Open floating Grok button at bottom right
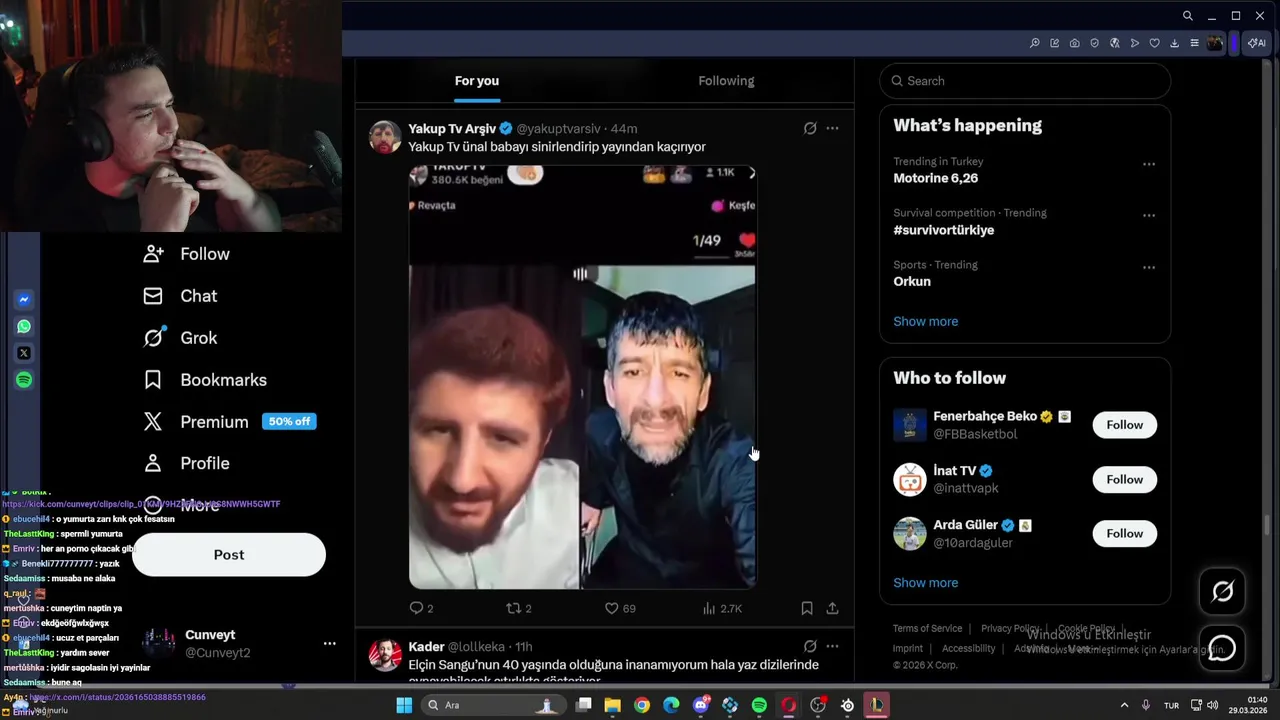Image resolution: width=1280 pixels, height=720 pixels. coord(1222,592)
